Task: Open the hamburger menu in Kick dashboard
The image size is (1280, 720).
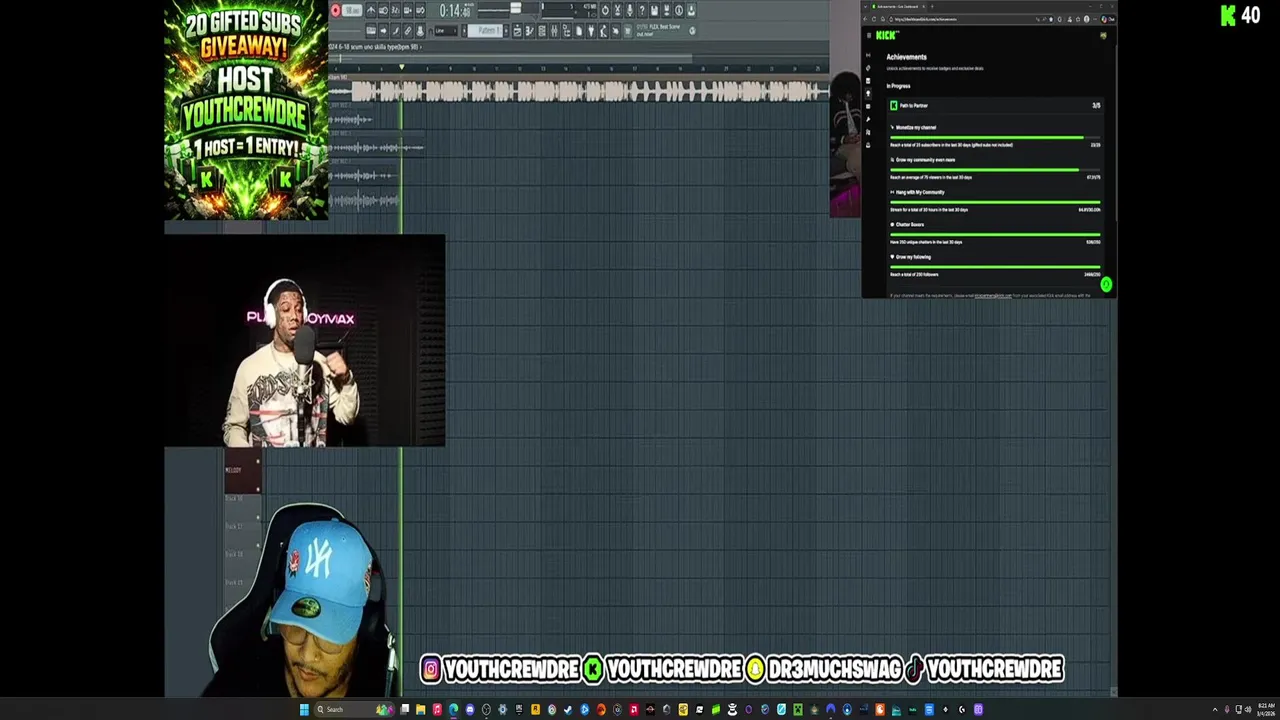Action: pos(869,35)
